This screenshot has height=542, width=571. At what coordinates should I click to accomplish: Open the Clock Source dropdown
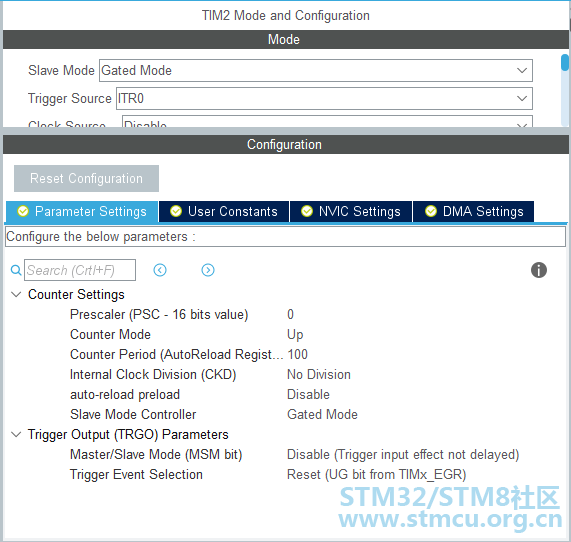(x=327, y=122)
